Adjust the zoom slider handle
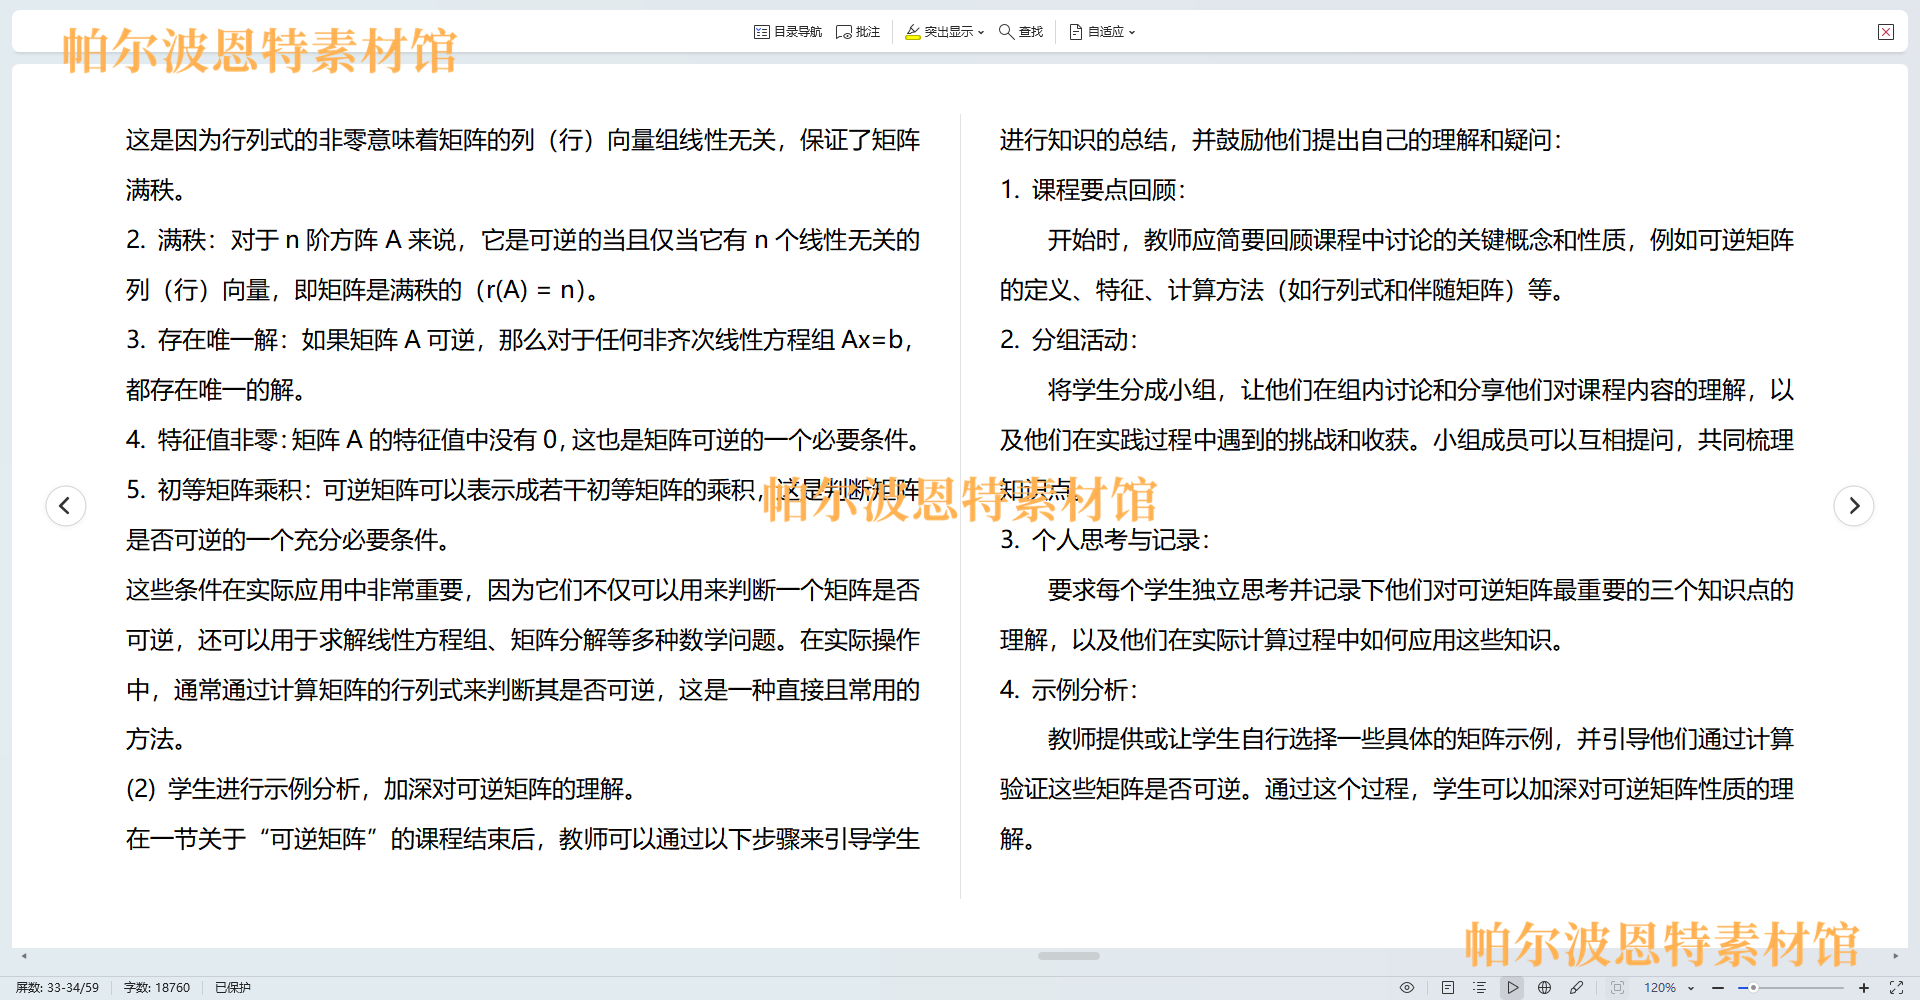1920x1000 pixels. click(1753, 987)
